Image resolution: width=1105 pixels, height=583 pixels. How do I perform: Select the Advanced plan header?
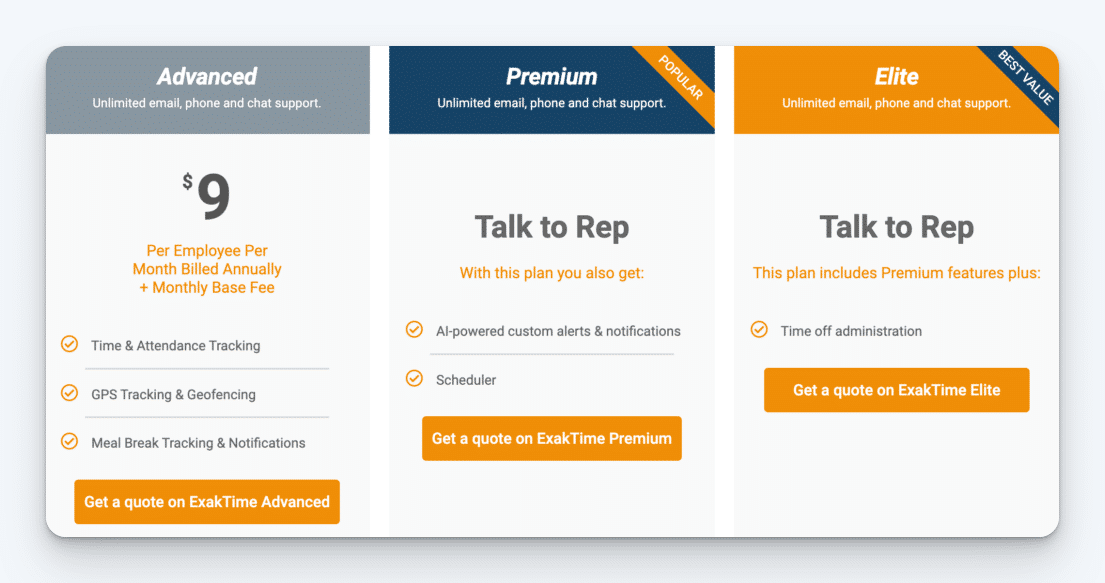207,76
